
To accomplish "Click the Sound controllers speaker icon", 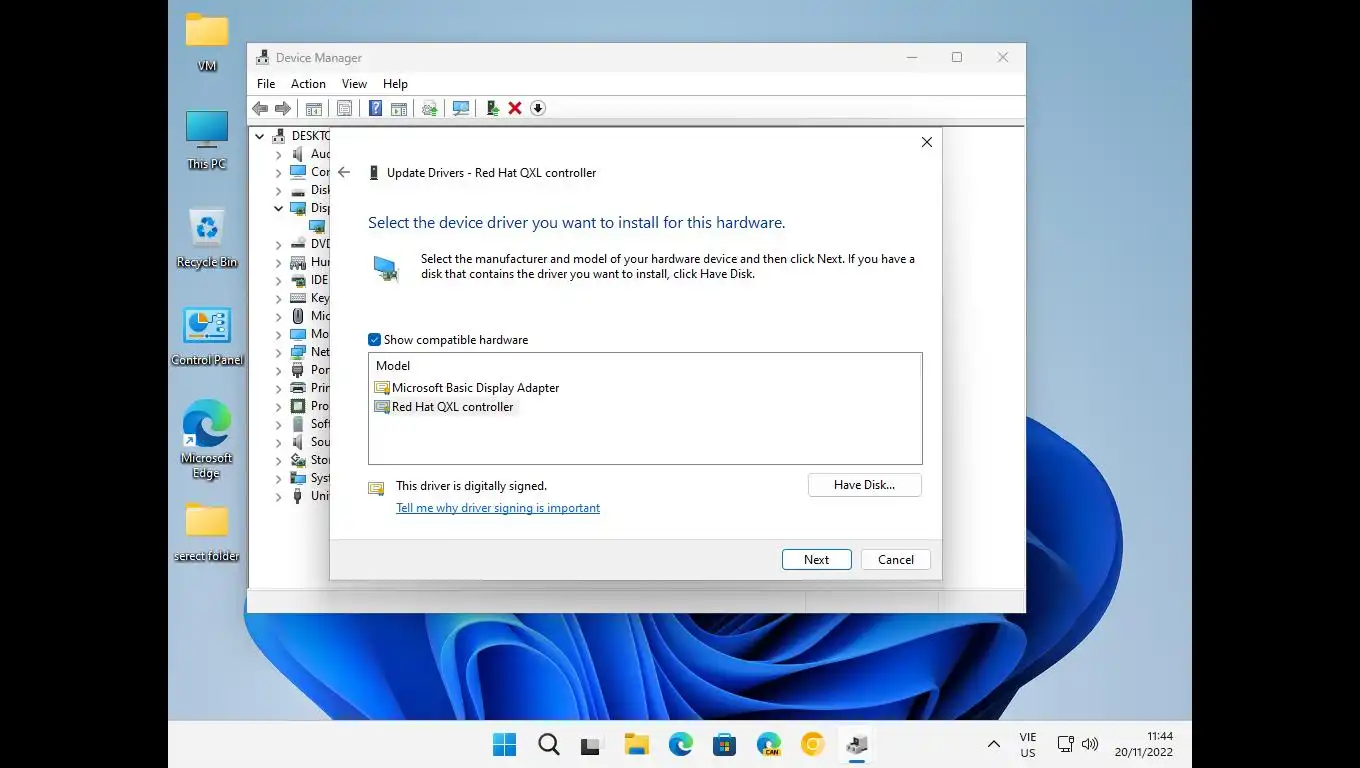I will coord(297,442).
